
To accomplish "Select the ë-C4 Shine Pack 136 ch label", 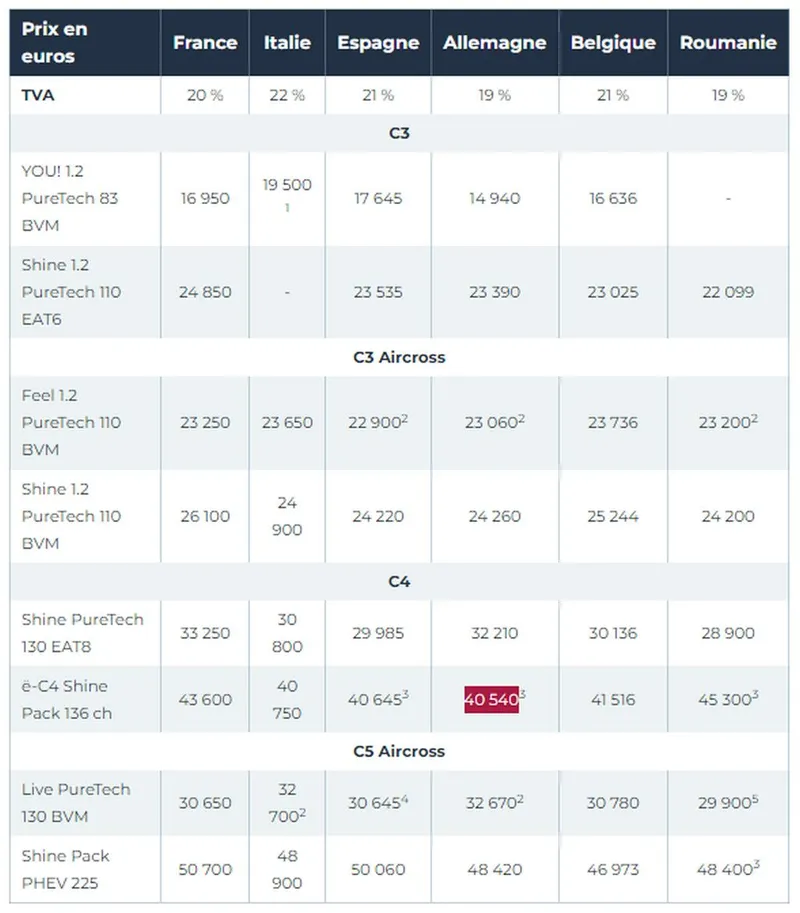I will [x=67, y=699].
